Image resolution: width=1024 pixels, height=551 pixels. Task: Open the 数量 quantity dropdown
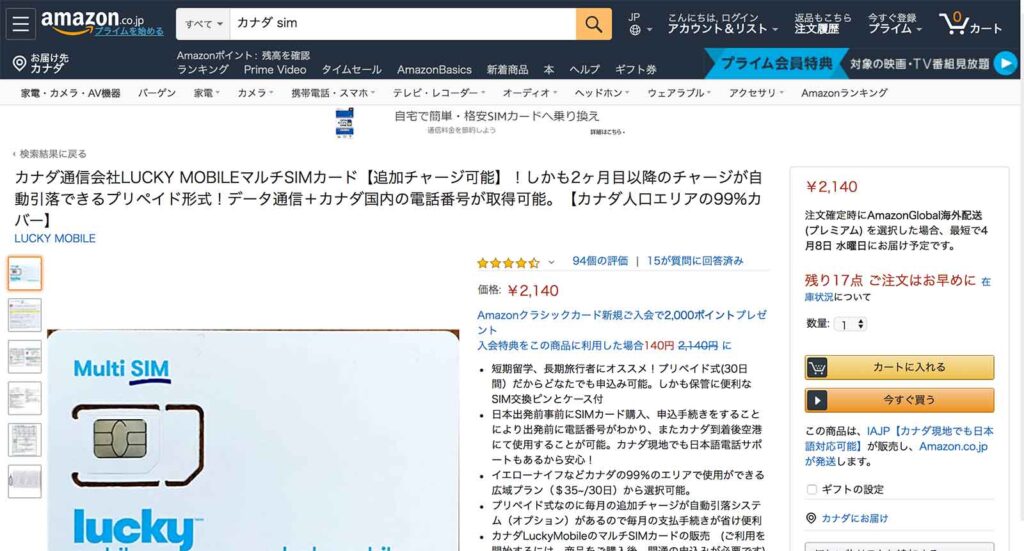pyautogui.click(x=851, y=324)
